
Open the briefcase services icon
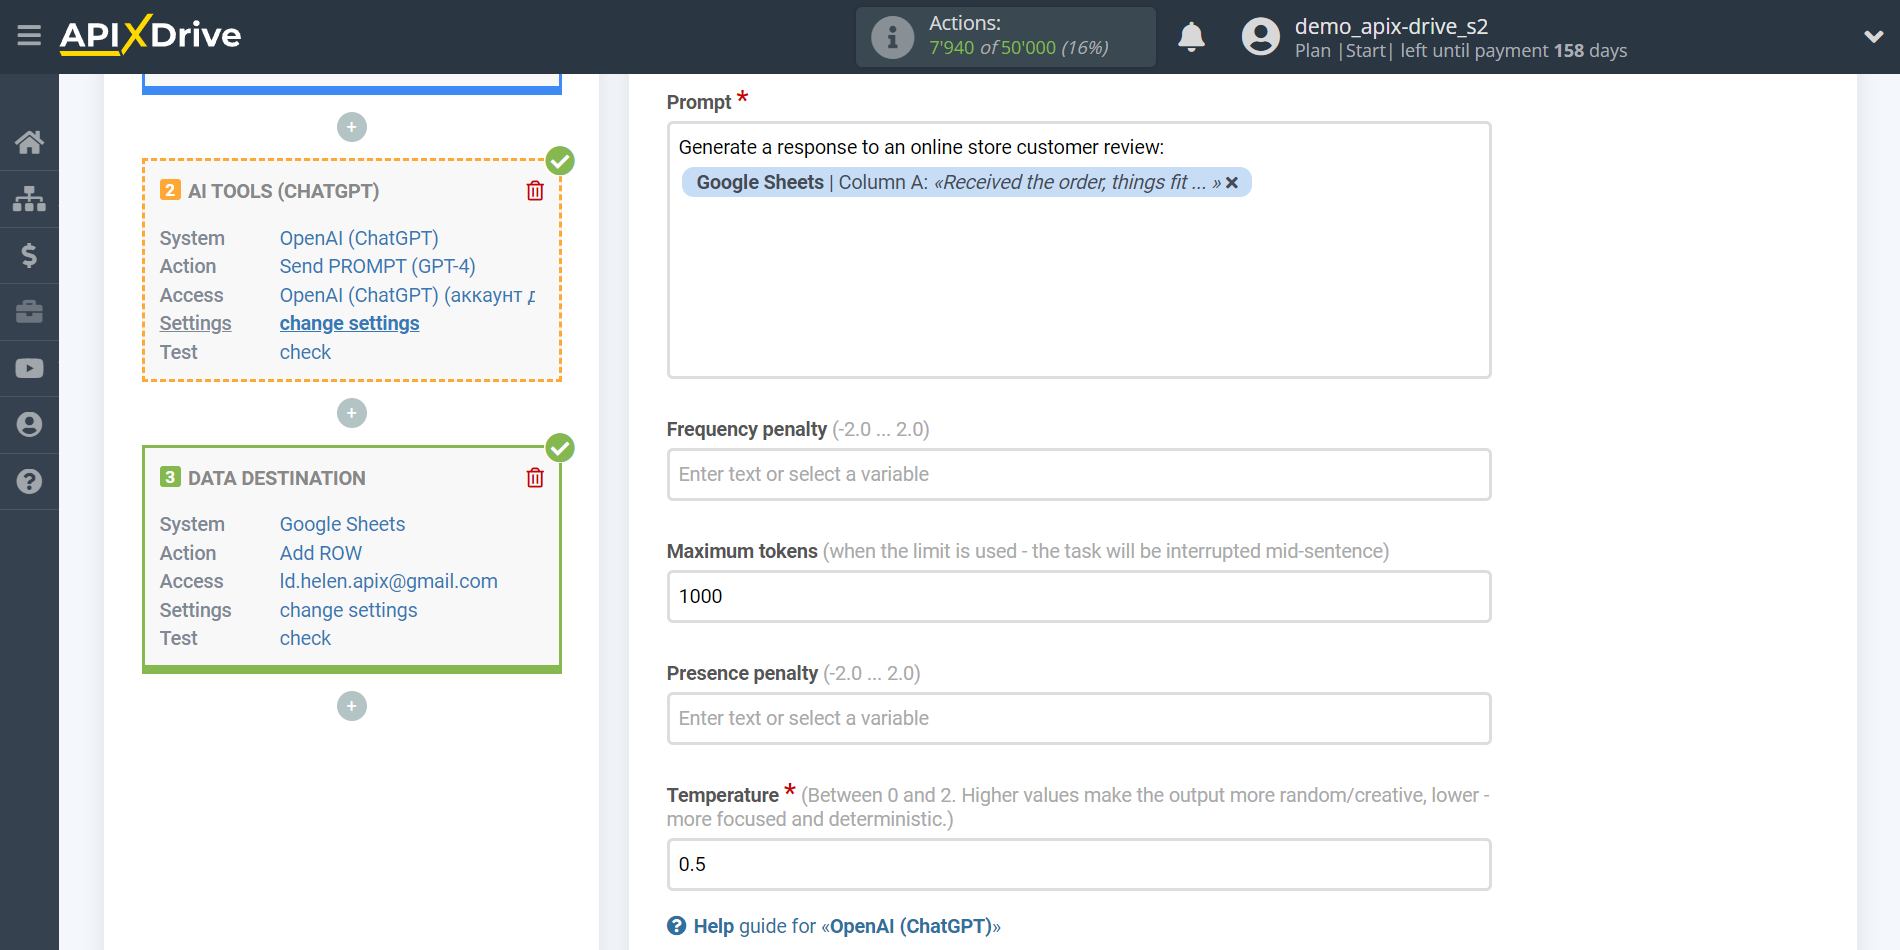(29, 312)
